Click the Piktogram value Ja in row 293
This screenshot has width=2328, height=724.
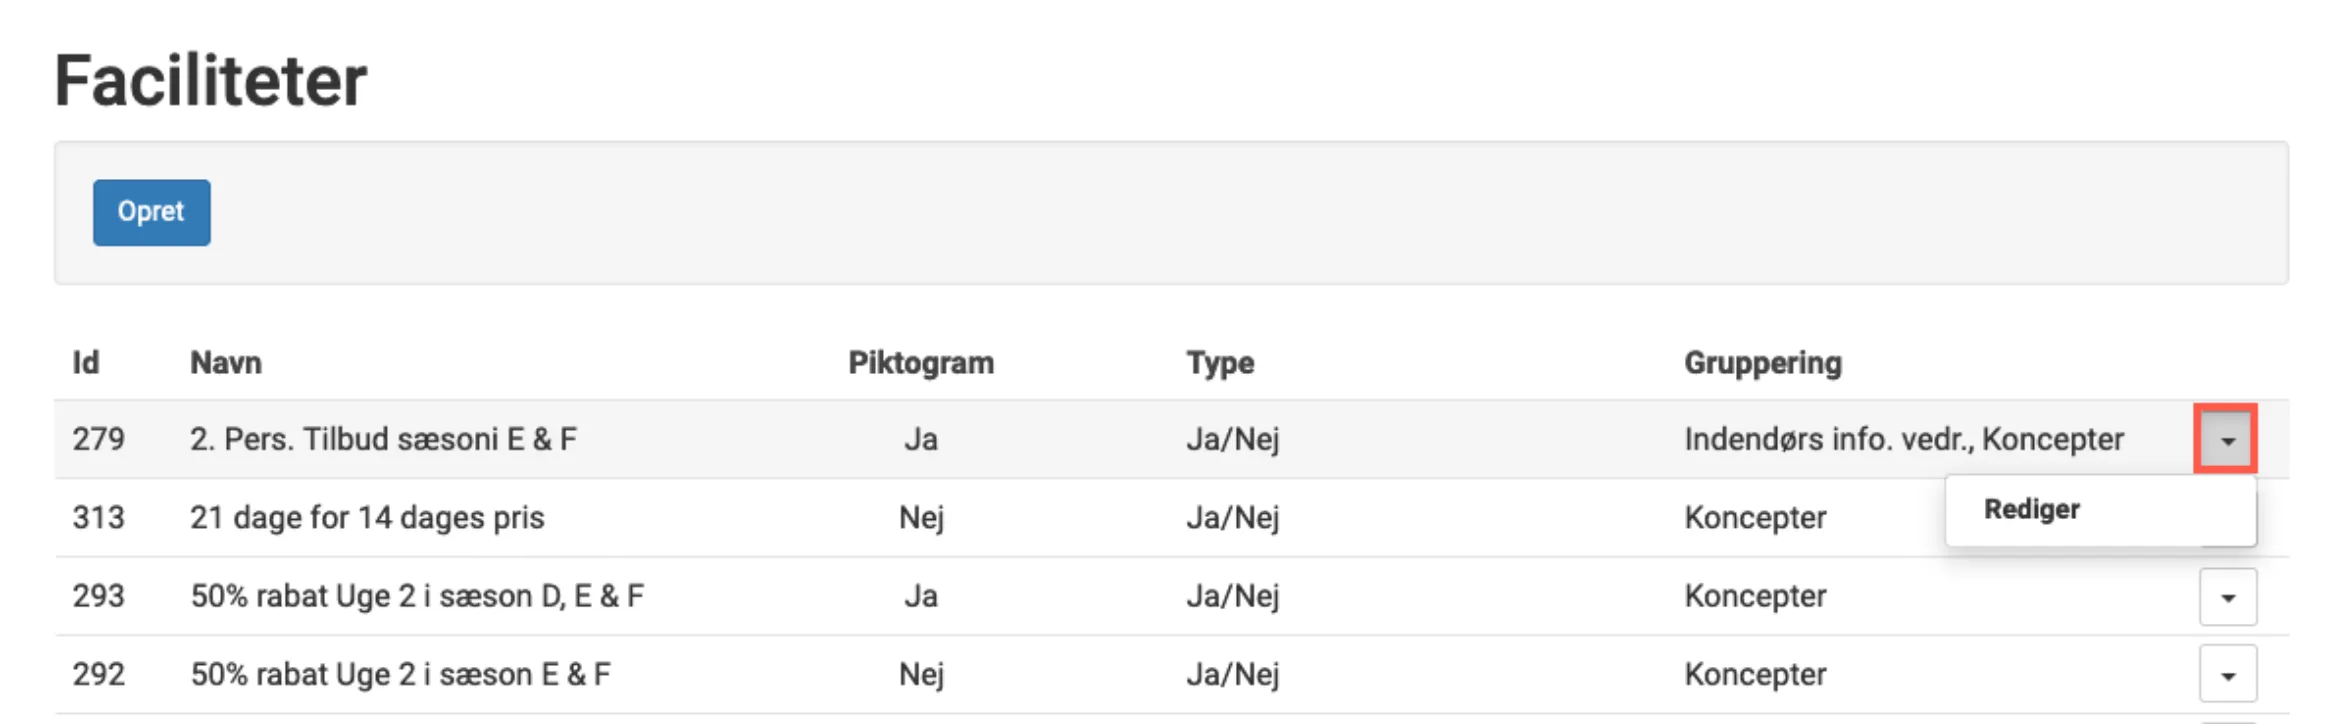(920, 596)
